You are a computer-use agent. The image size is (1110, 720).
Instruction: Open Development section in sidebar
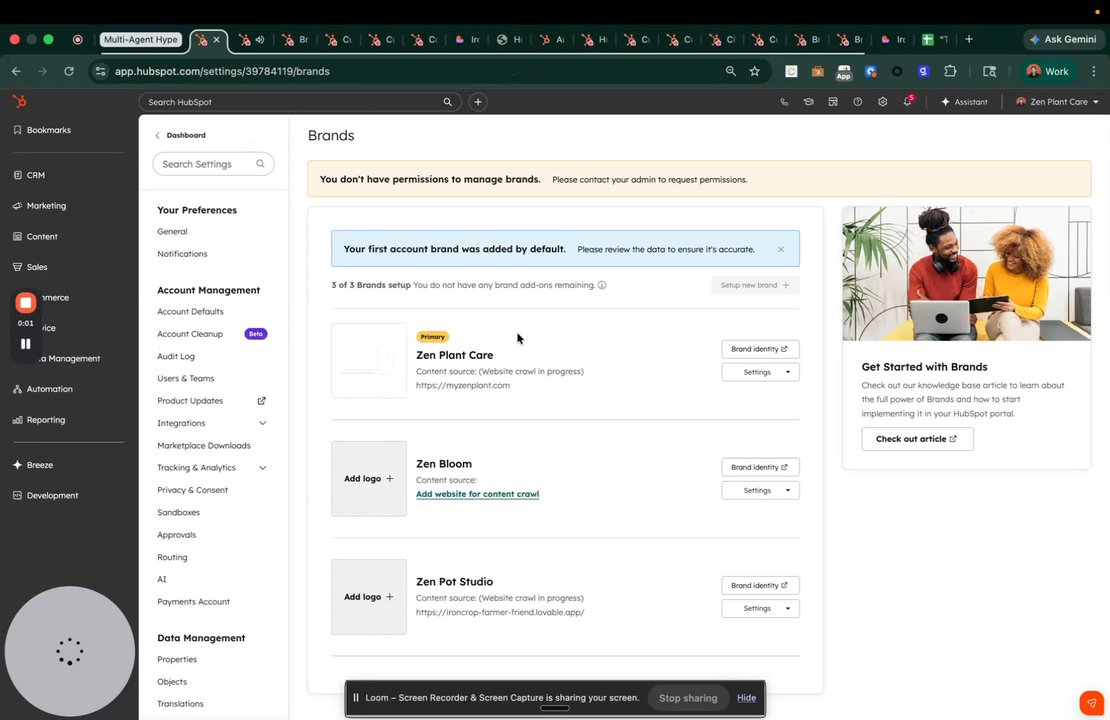coord(45,496)
